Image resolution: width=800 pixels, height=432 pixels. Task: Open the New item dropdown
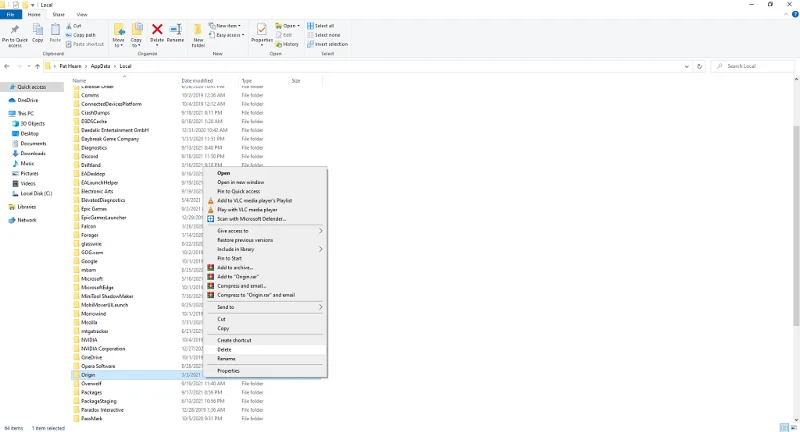pos(224,26)
